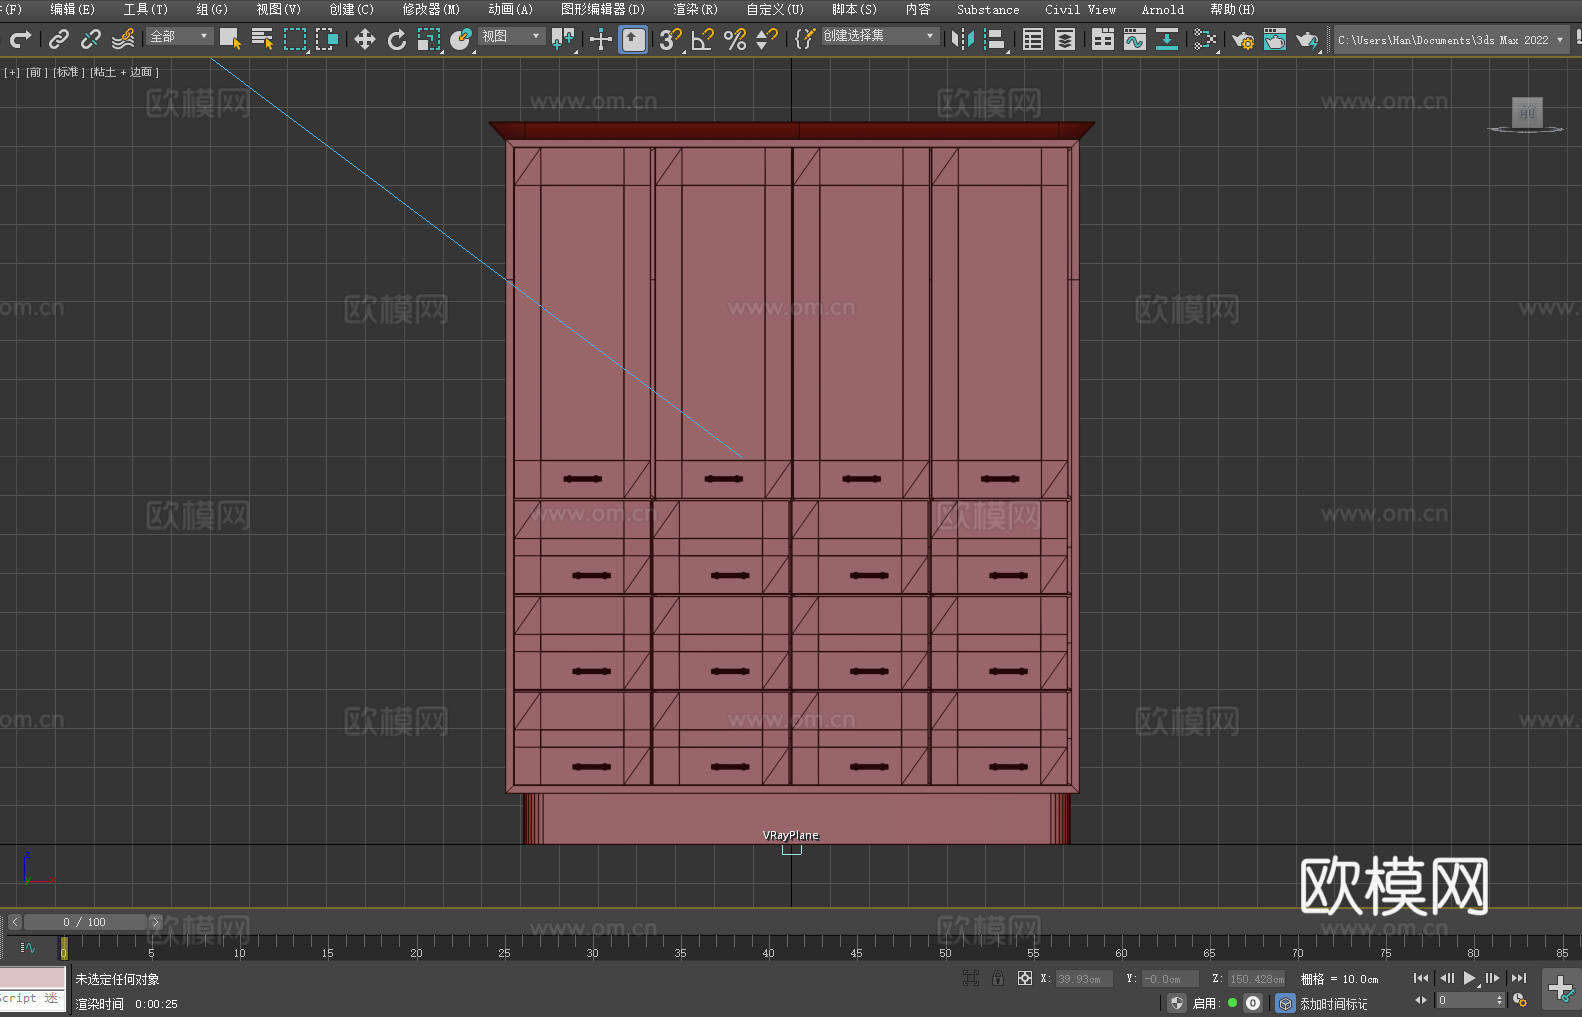
Task: Click the Z coordinate field
Action: (1256, 979)
